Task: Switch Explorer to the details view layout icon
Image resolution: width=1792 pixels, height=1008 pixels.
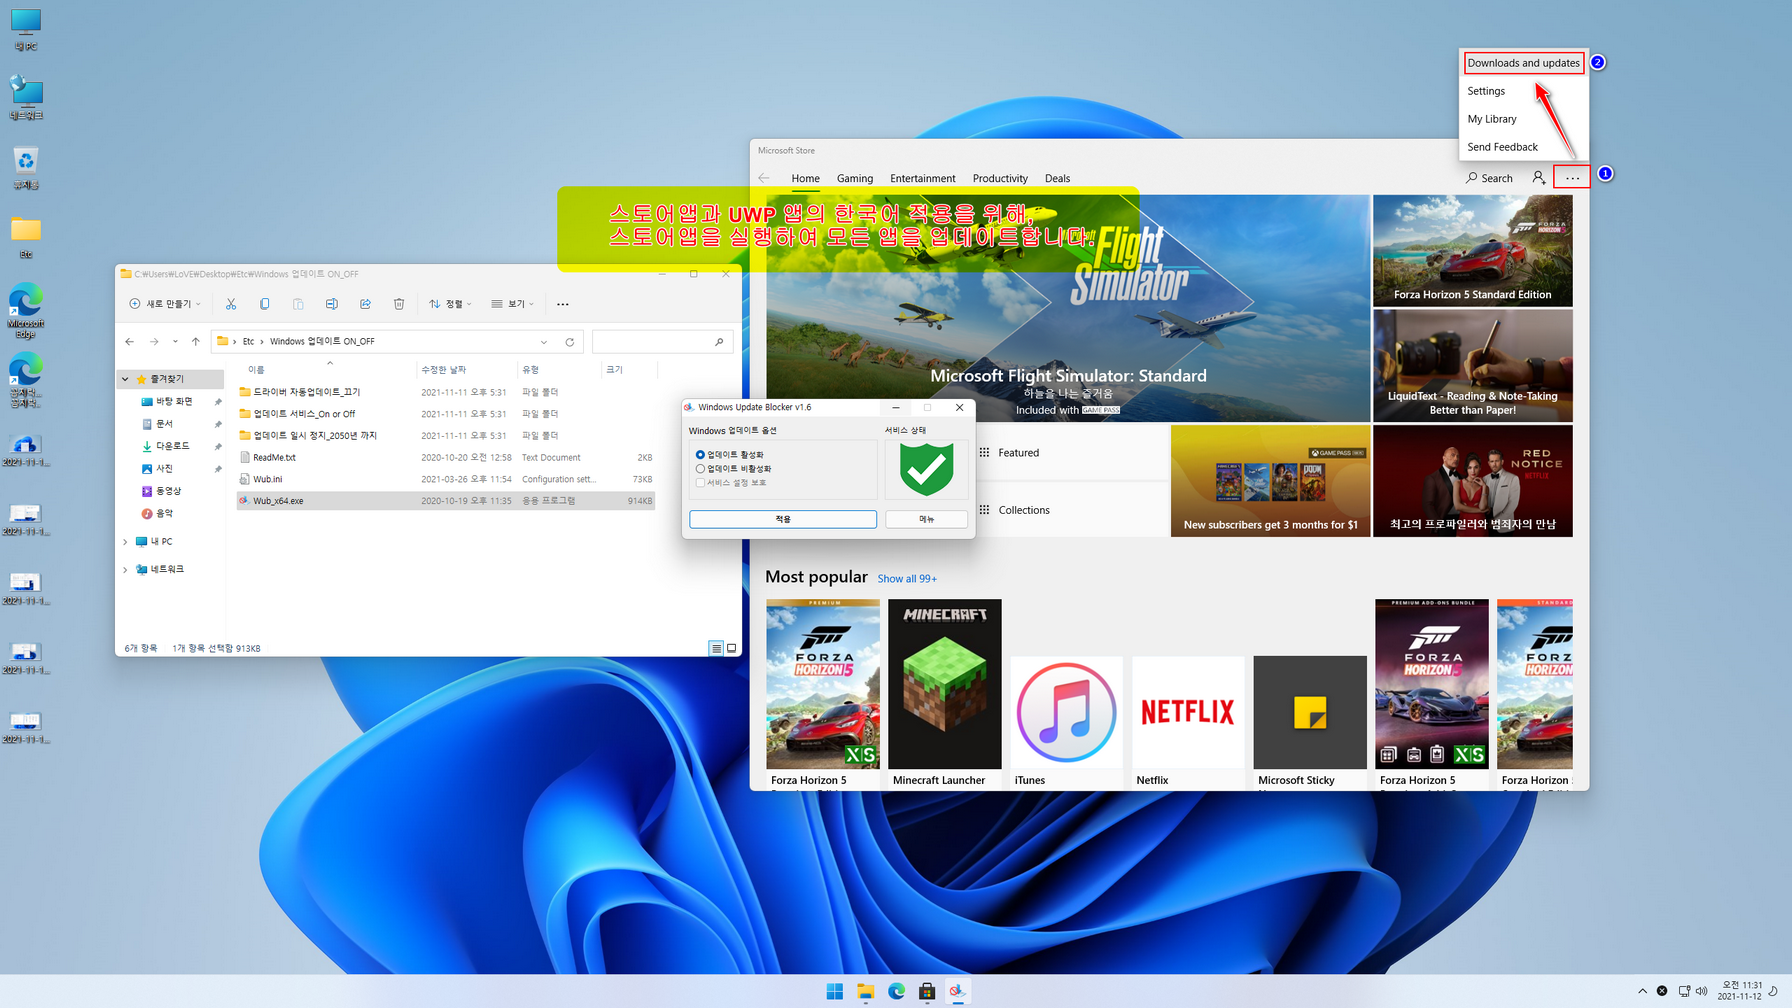Action: (x=716, y=648)
